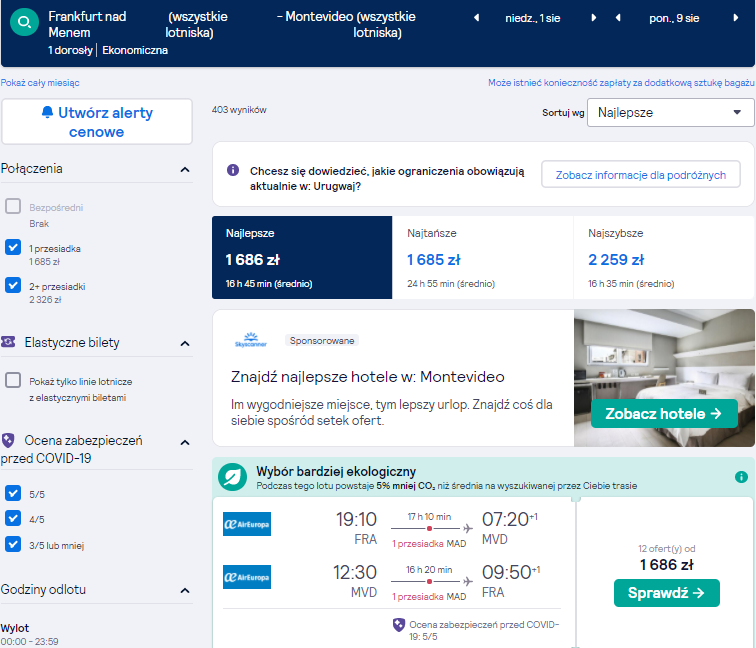Click the green leaf eco icon
This screenshot has width=756, height=648.
[232, 477]
